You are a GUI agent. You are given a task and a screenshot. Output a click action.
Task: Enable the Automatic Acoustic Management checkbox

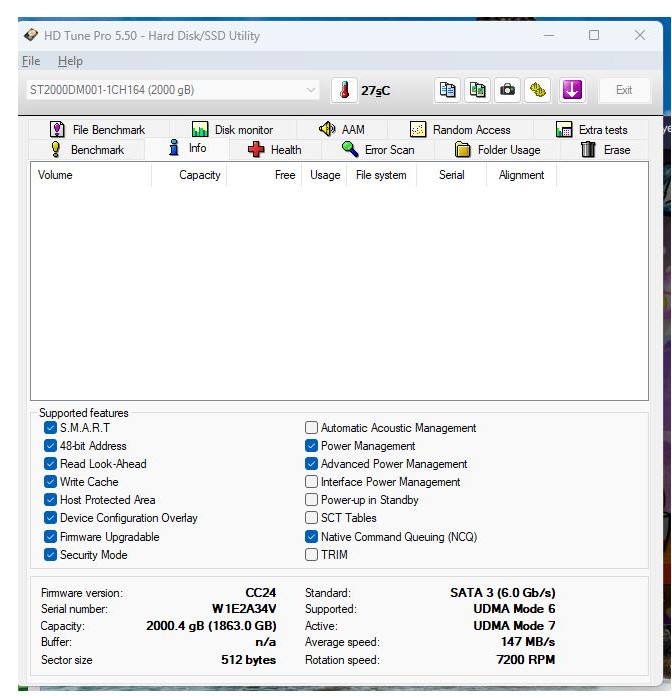click(x=312, y=428)
